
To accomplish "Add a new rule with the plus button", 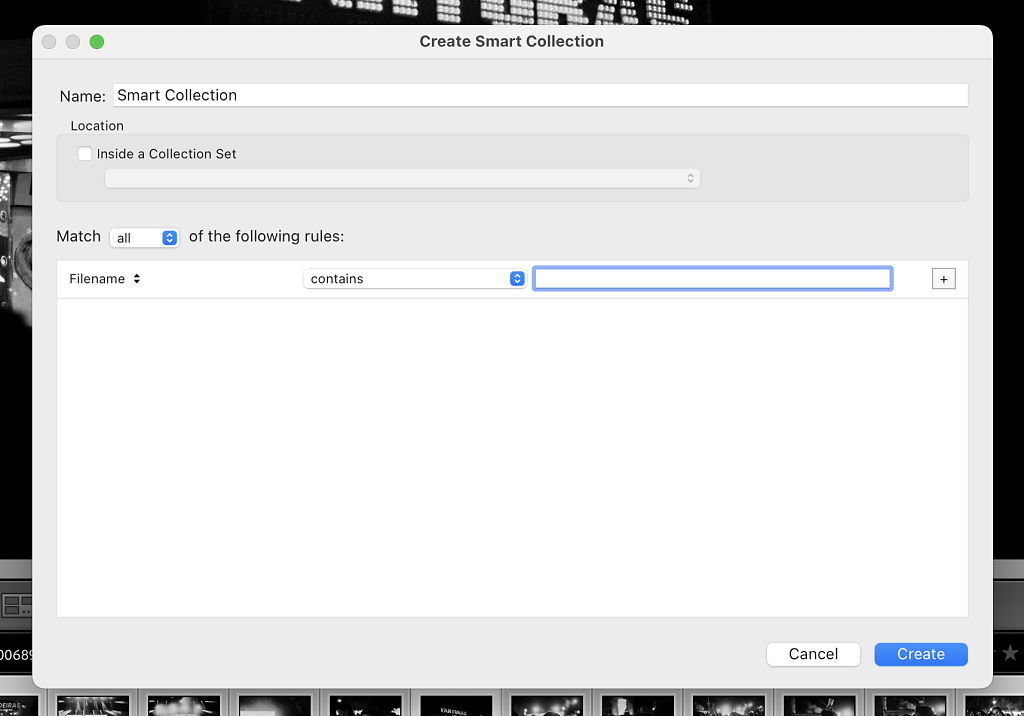I will pos(943,279).
